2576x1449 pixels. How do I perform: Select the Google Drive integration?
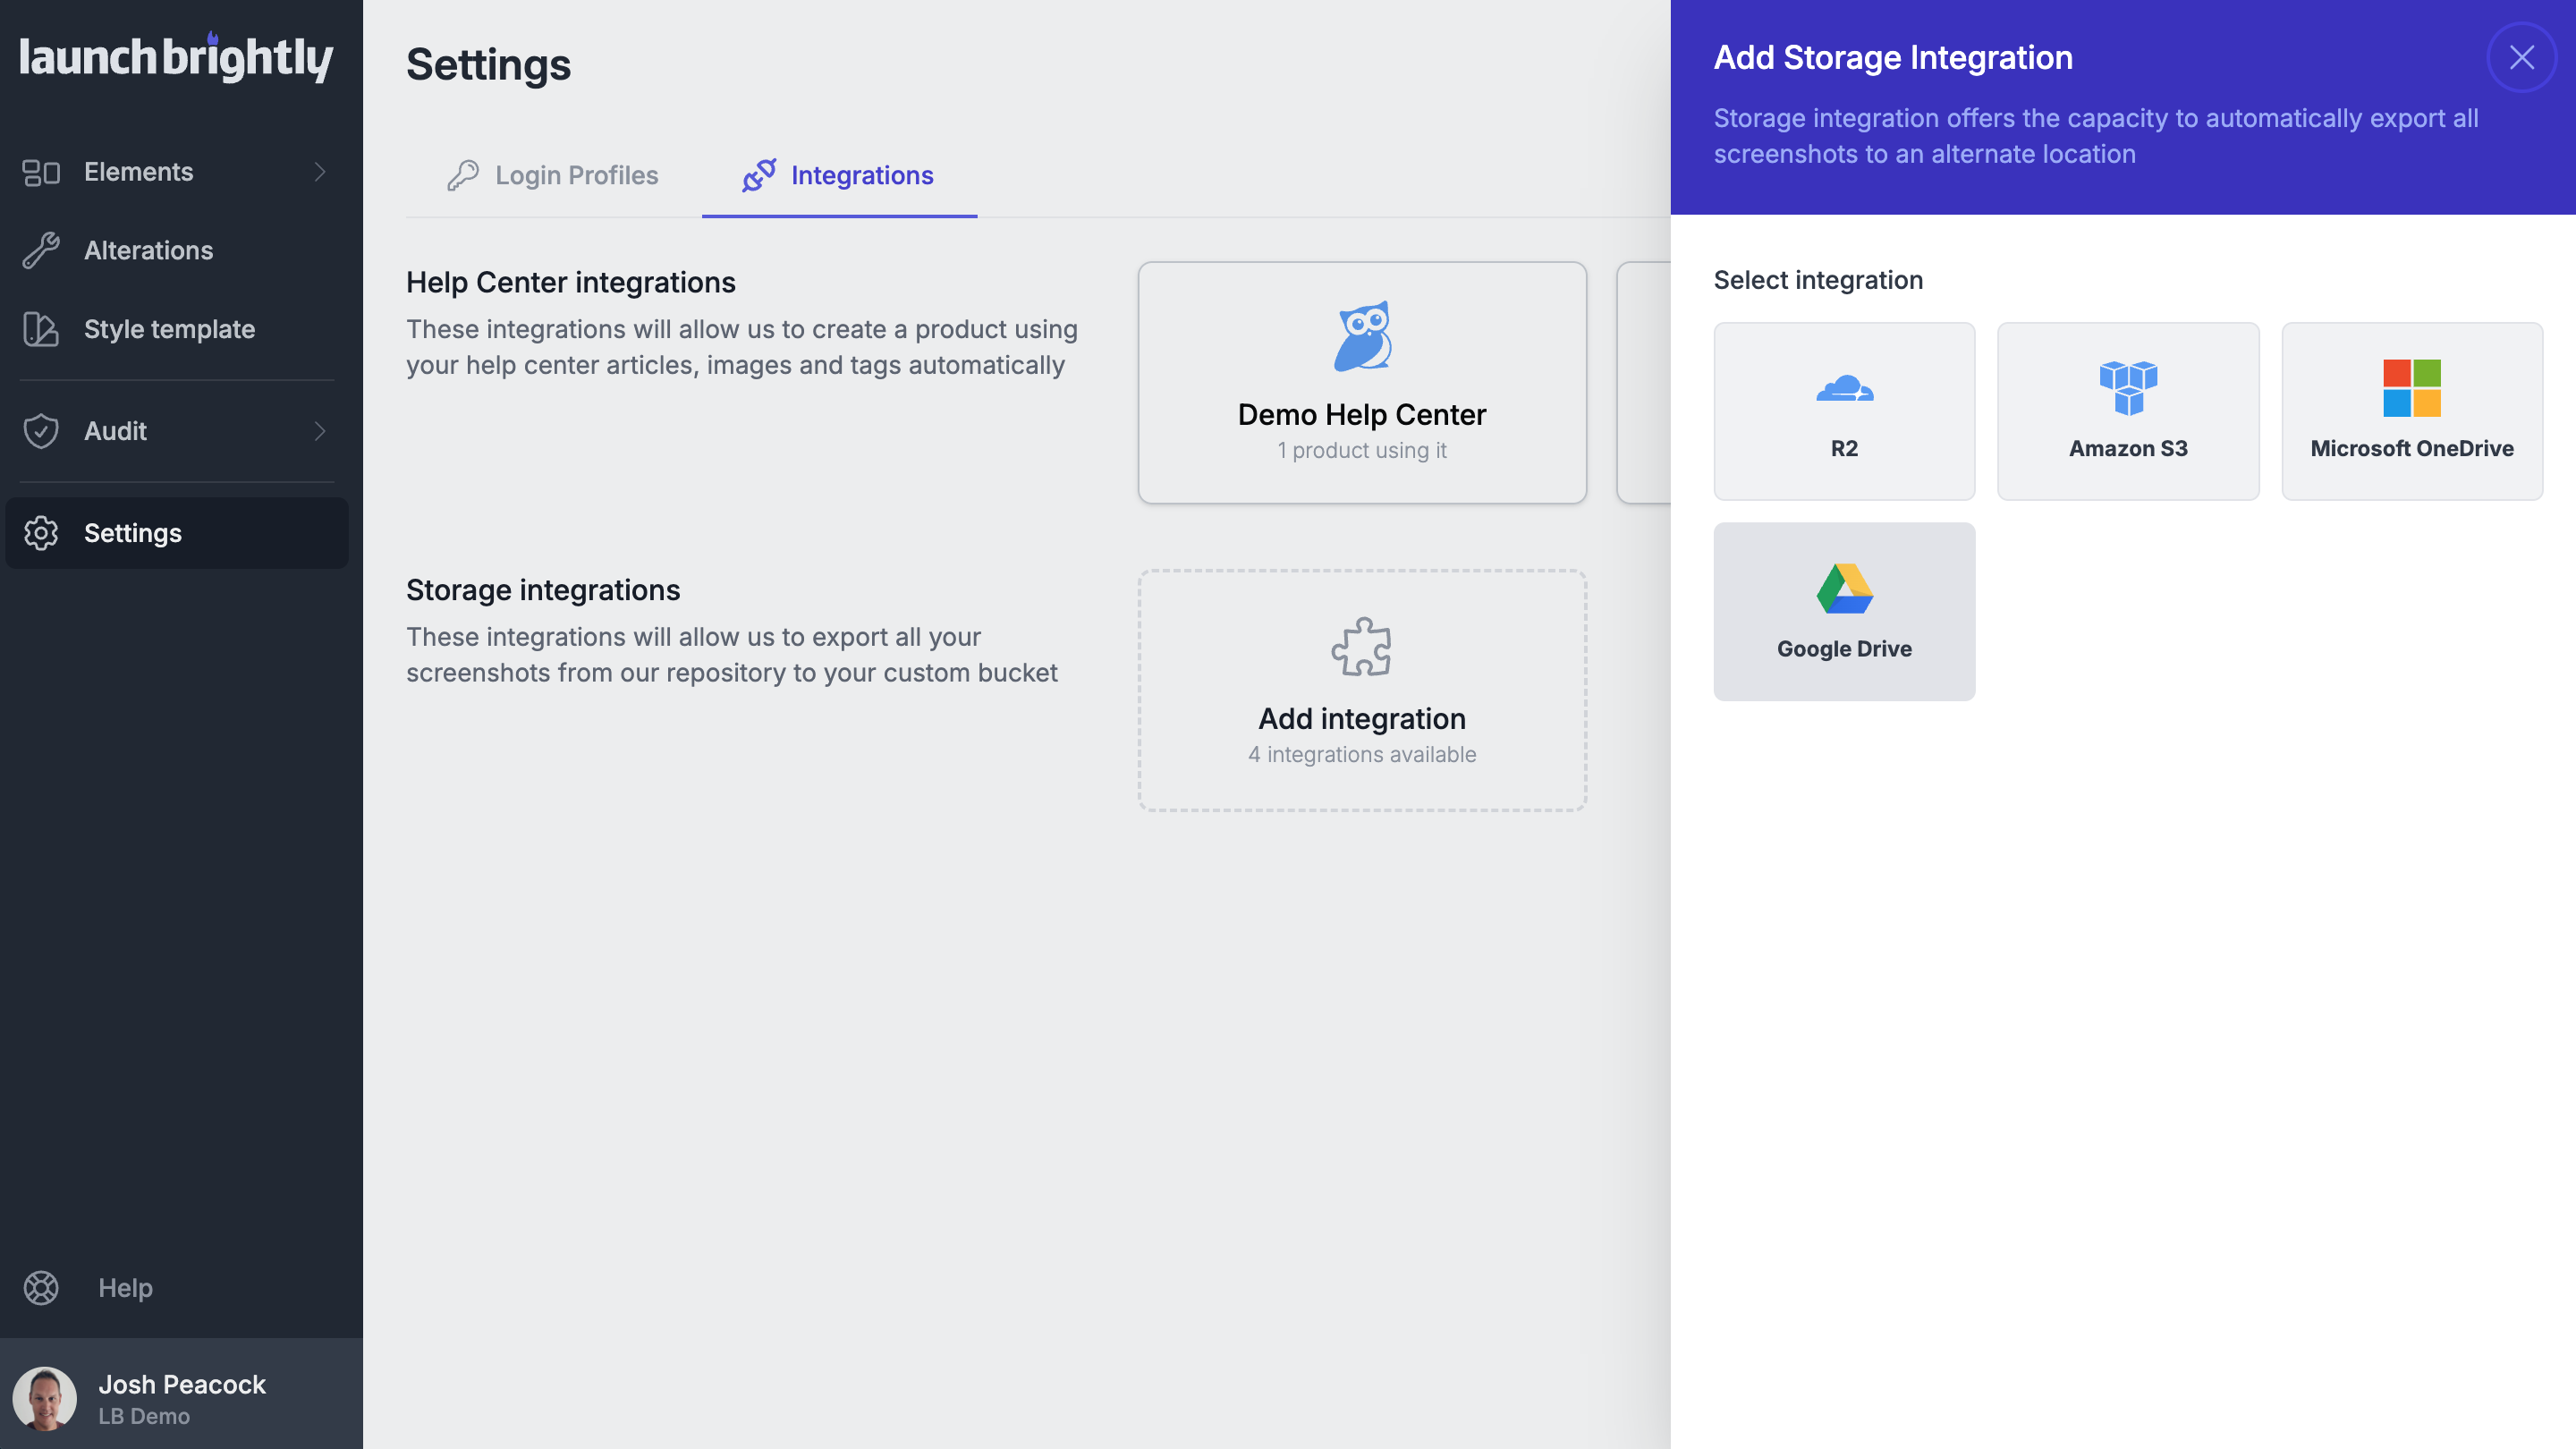(x=1844, y=611)
